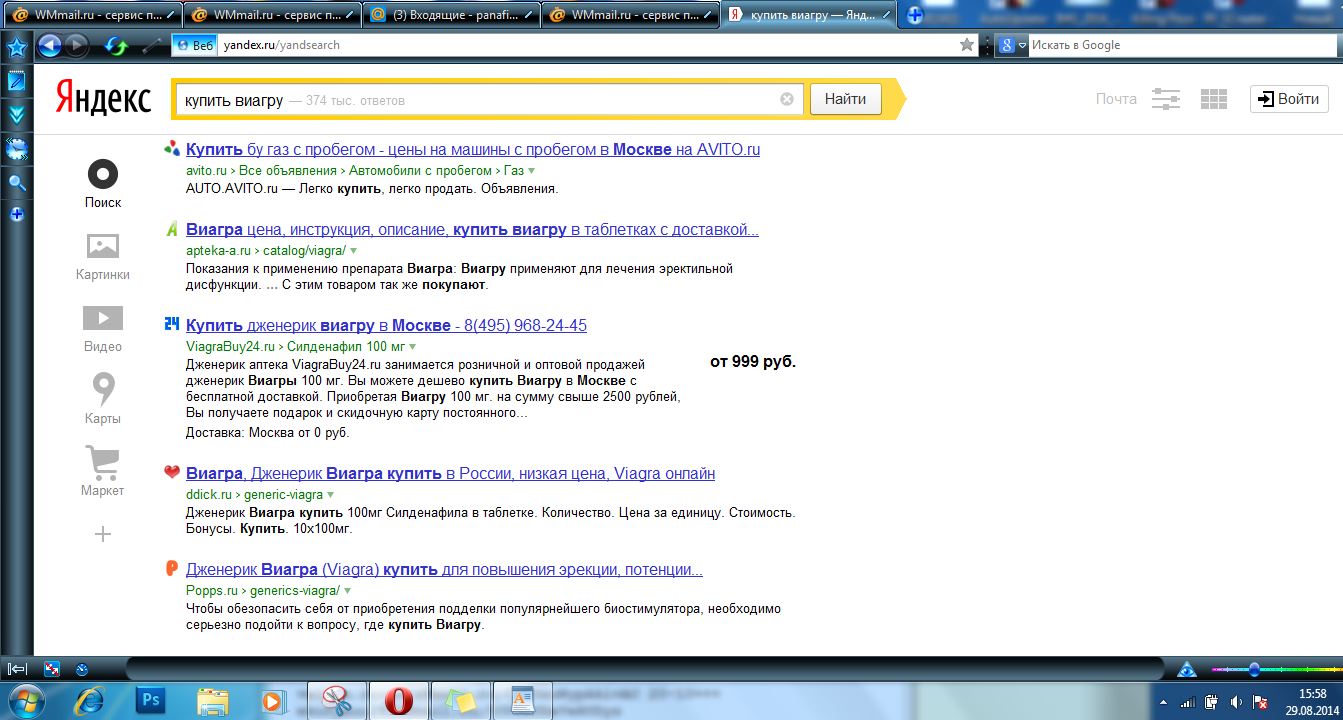Open the downloads panel with double-arrow icon
The height and width of the screenshot is (720, 1343).
[x=17, y=115]
